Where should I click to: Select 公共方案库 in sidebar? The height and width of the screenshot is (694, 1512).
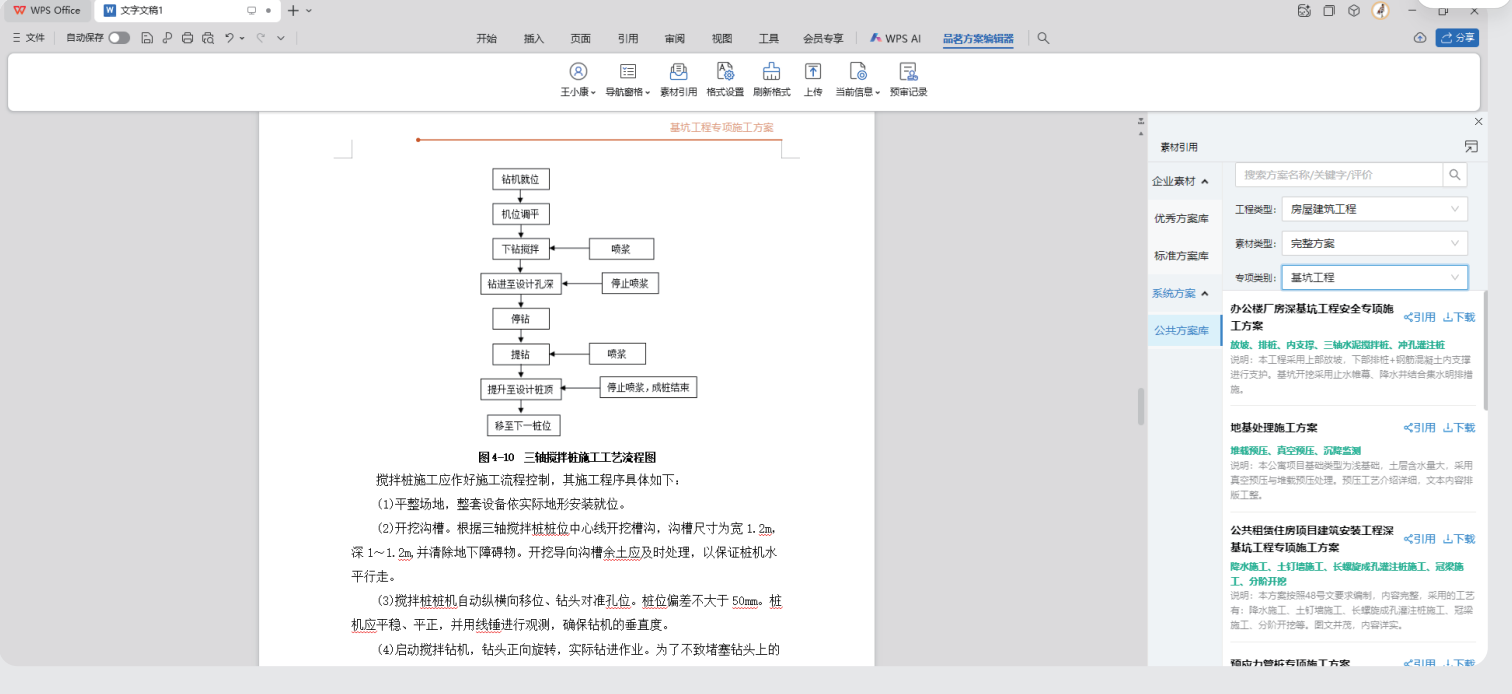coord(1182,330)
